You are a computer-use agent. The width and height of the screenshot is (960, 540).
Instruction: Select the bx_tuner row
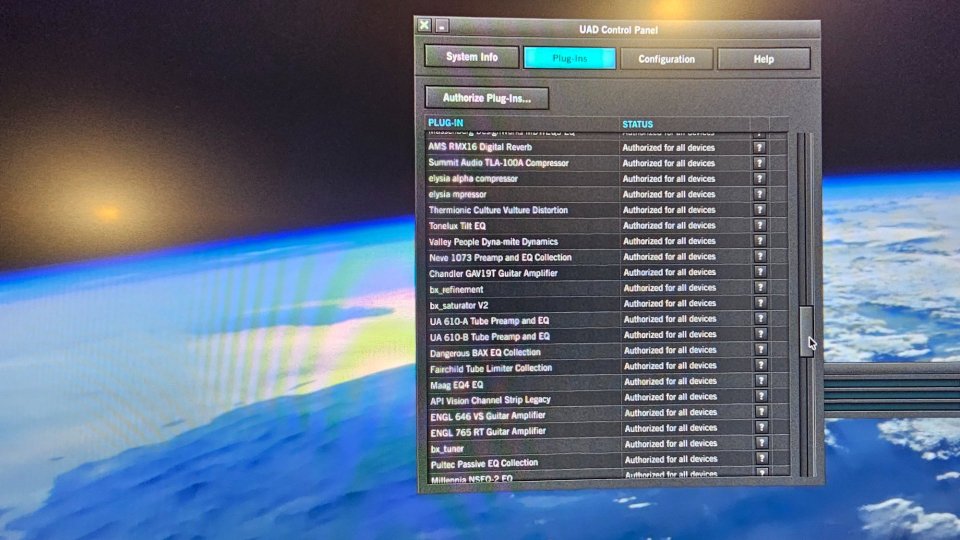point(609,446)
